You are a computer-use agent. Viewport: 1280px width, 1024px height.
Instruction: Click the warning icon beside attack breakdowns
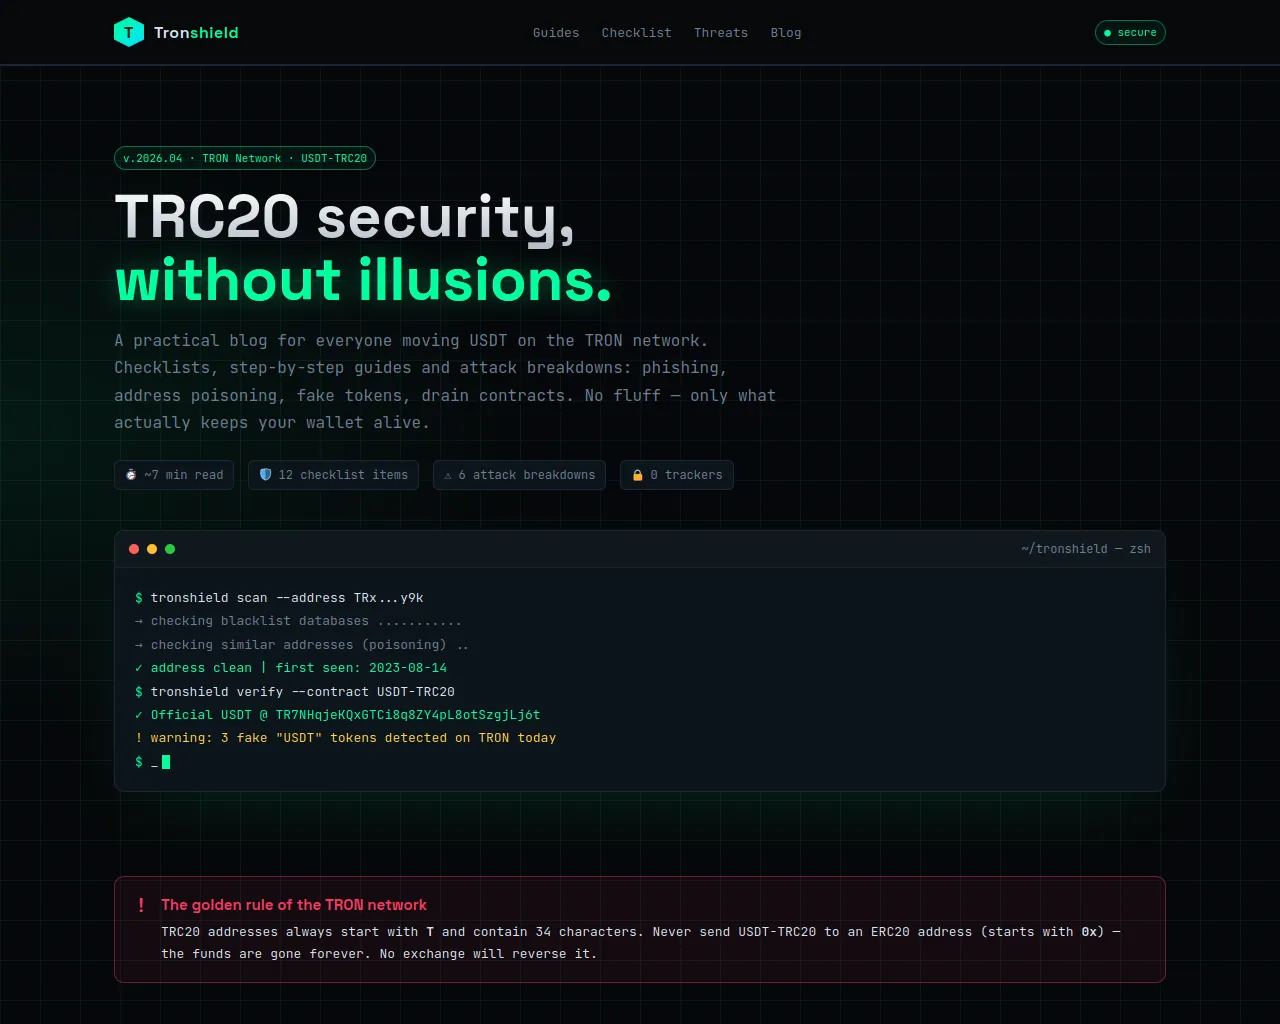[x=448, y=475]
